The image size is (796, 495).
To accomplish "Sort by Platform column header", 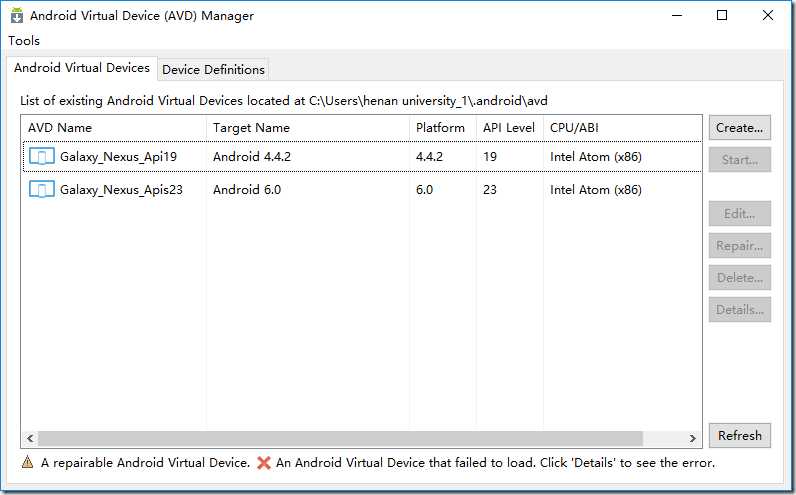I will pyautogui.click(x=443, y=128).
